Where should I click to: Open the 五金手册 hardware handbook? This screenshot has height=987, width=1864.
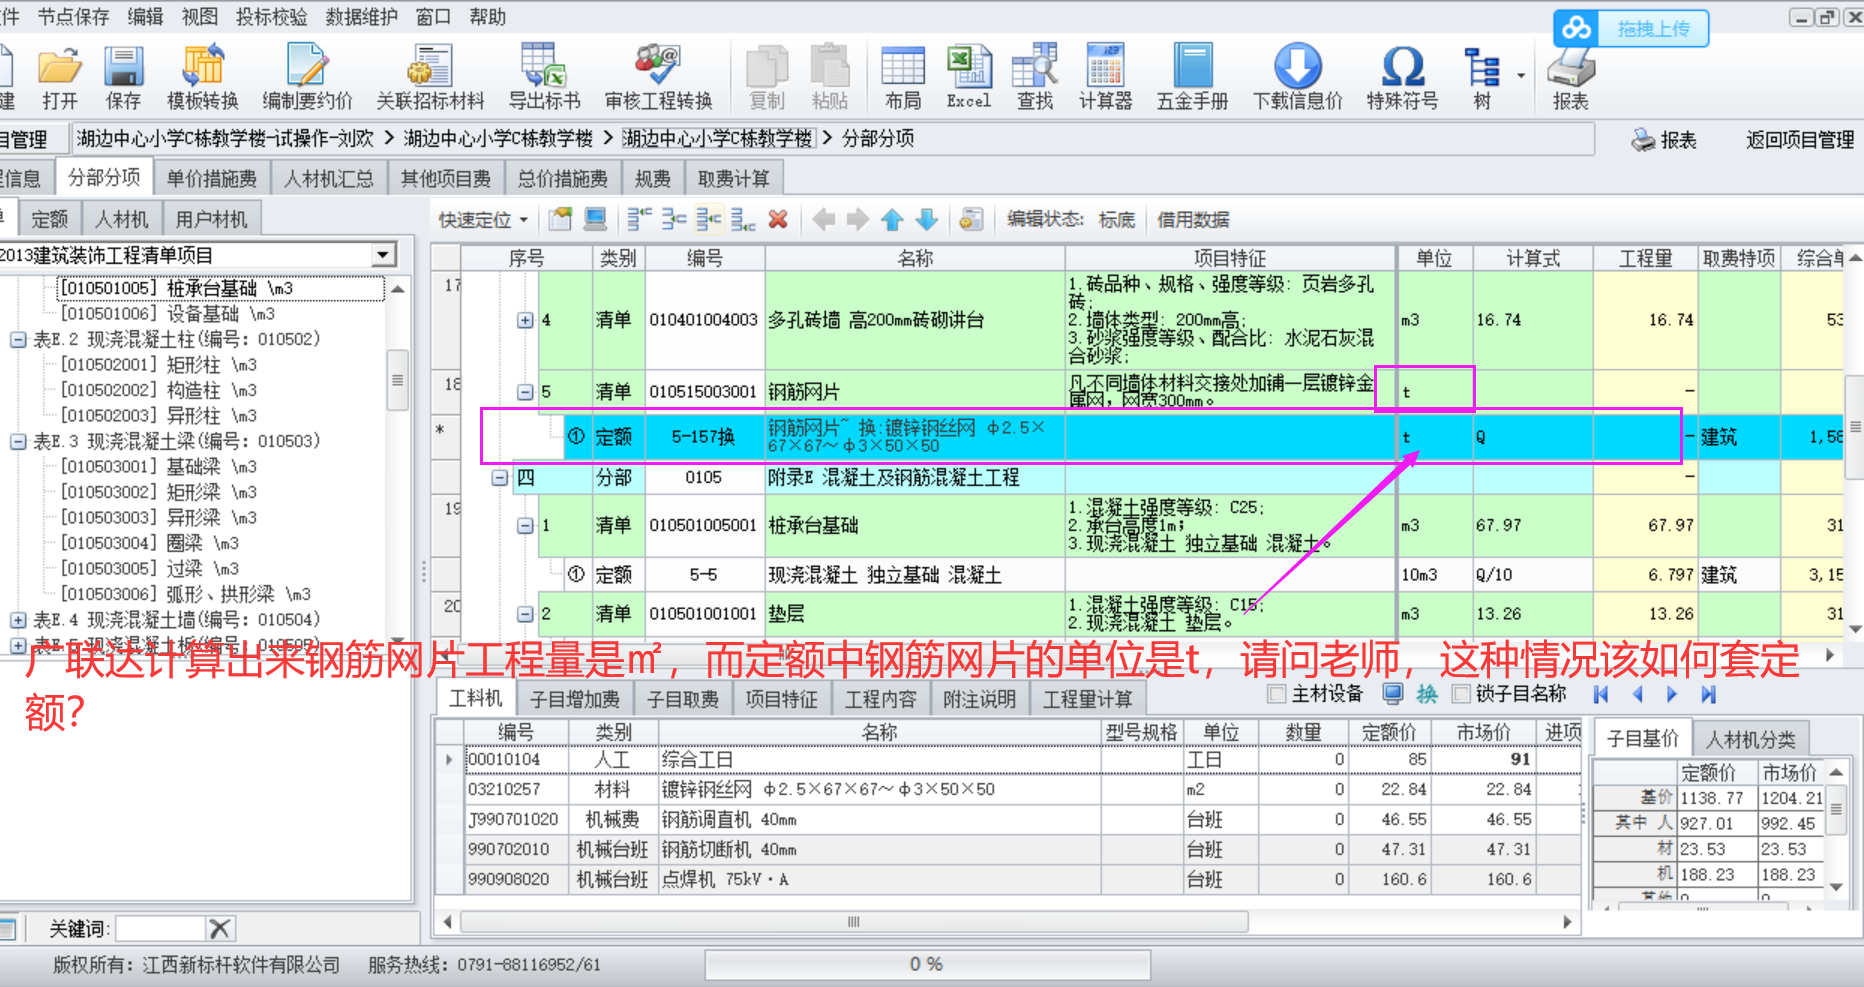pos(1192,77)
